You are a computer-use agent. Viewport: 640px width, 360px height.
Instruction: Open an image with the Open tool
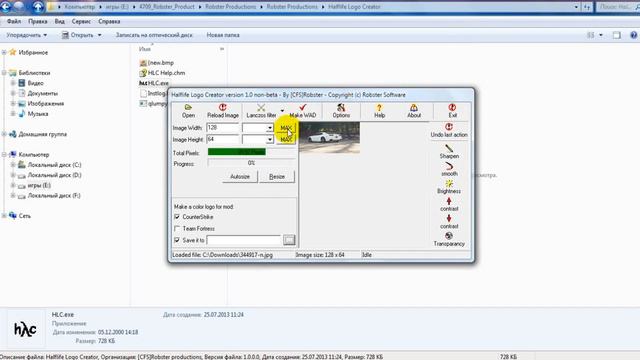click(188, 111)
